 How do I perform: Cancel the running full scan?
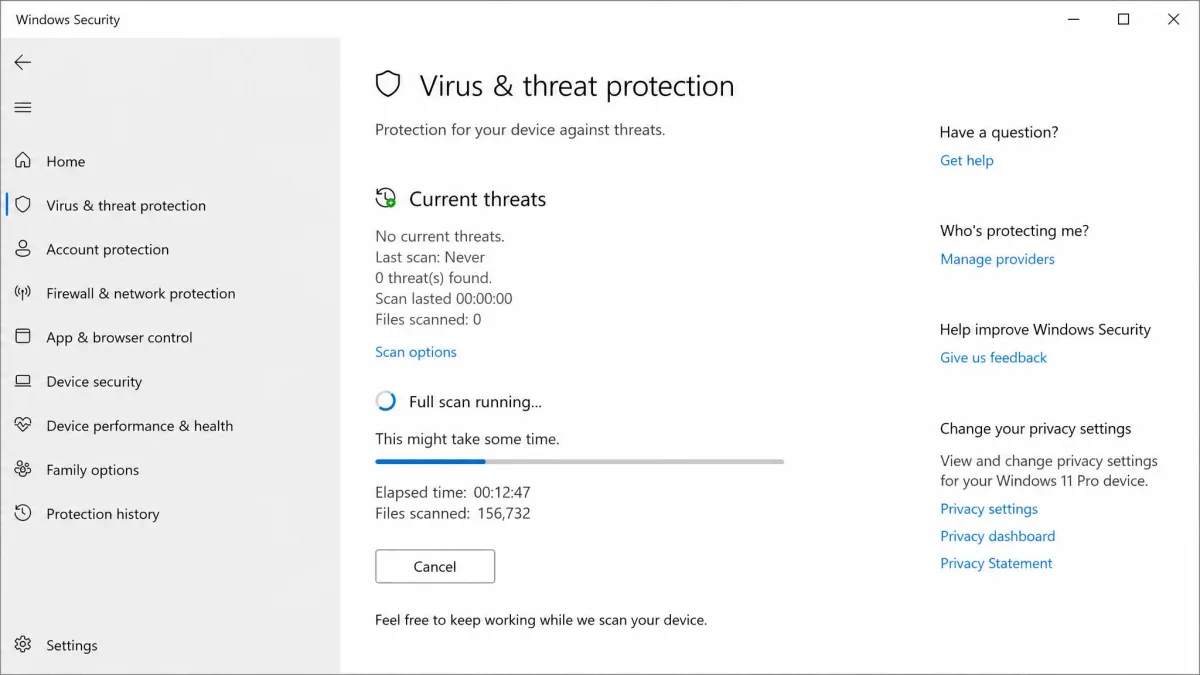coord(435,566)
